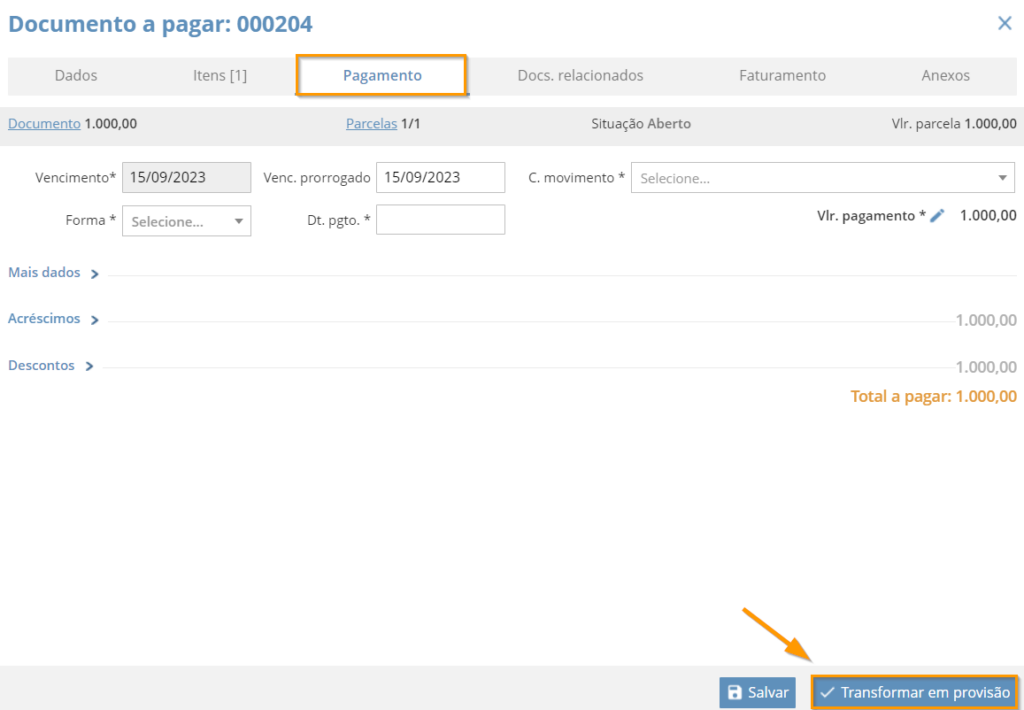Click the Documento a pagar: 000204 title
This screenshot has width=1024, height=710.
coord(160,24)
